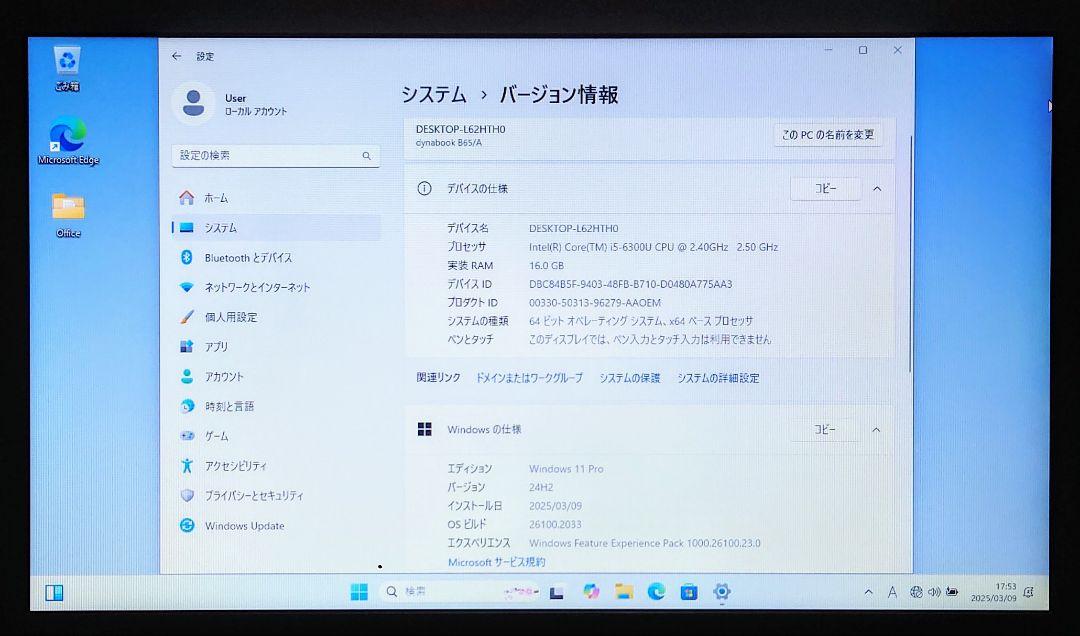1080x636 pixels.
Task: Open ゲーム settings page
Action: pos(276,435)
